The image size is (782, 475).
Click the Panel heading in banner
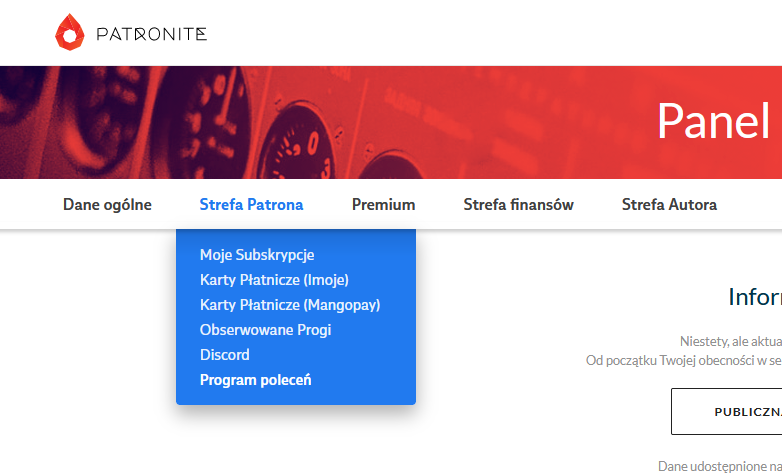point(714,121)
